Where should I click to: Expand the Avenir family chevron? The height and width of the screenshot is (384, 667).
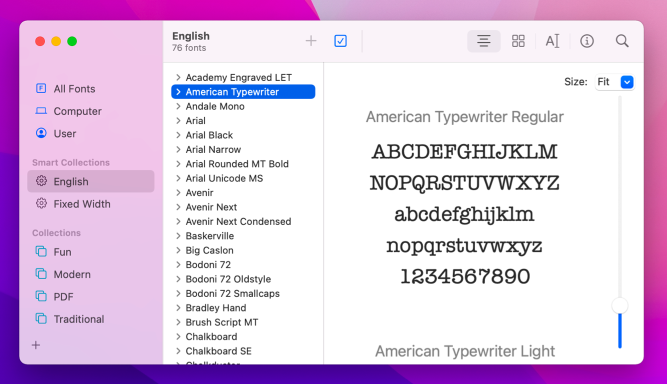[x=178, y=193]
